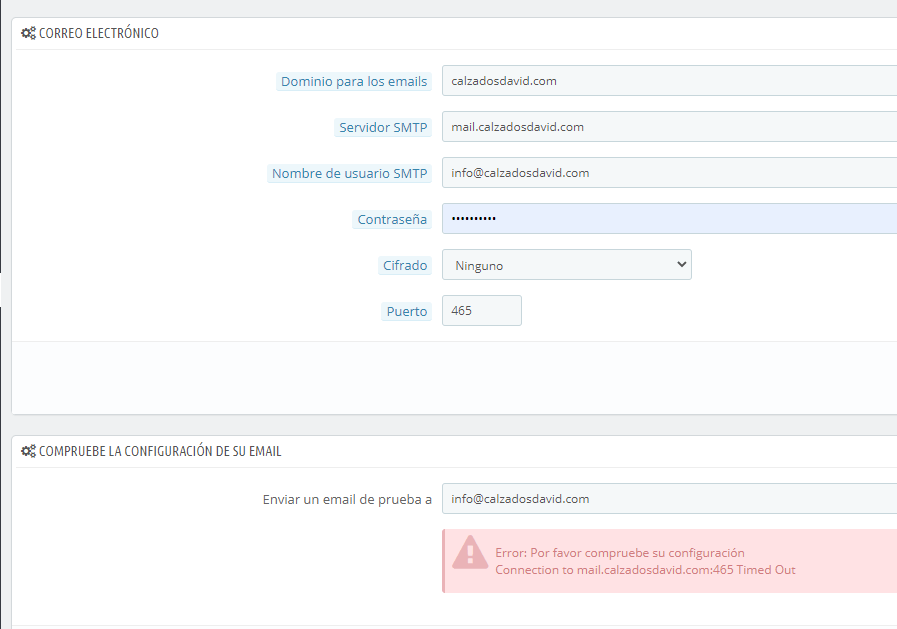The height and width of the screenshot is (629, 897).
Task: Focus the Dominio para los emails field
Action: (669, 81)
